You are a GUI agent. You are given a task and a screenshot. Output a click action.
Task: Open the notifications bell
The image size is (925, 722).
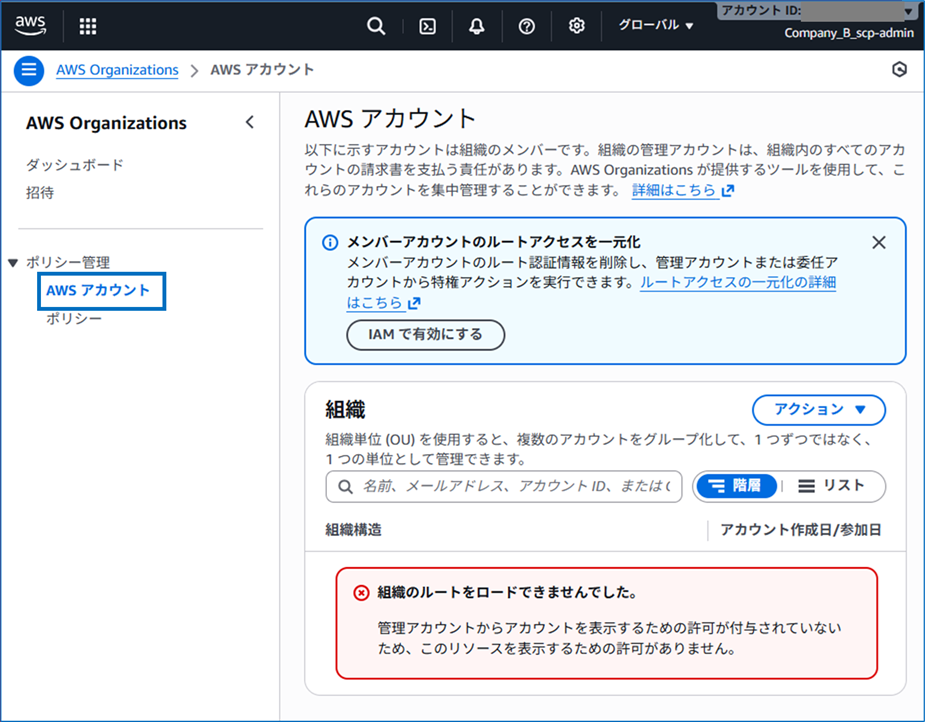[x=476, y=26]
